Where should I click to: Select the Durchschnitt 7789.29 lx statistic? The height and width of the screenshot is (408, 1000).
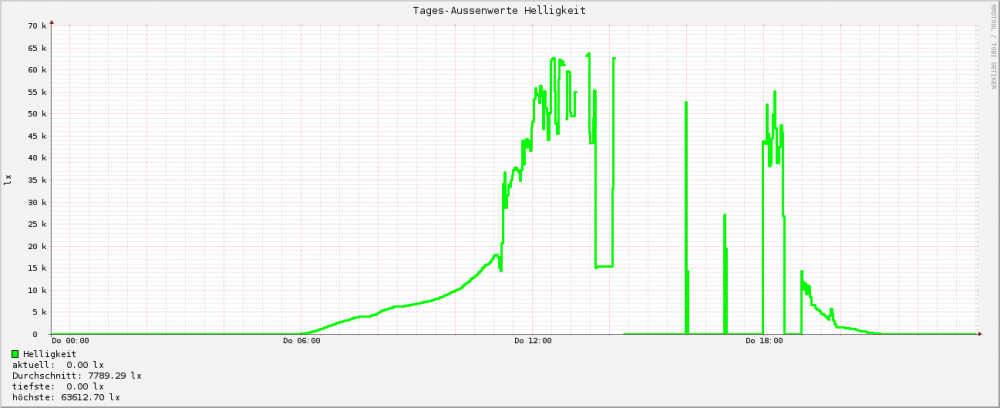click(76, 376)
